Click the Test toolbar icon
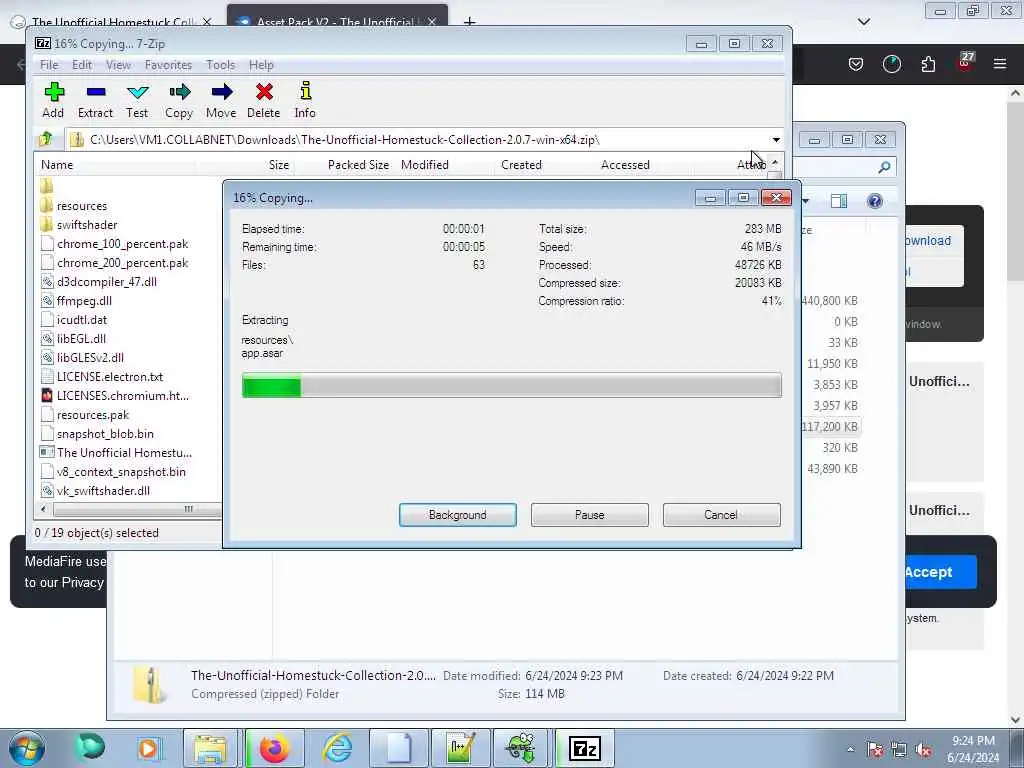Image resolution: width=1024 pixels, height=768 pixels. (137, 92)
